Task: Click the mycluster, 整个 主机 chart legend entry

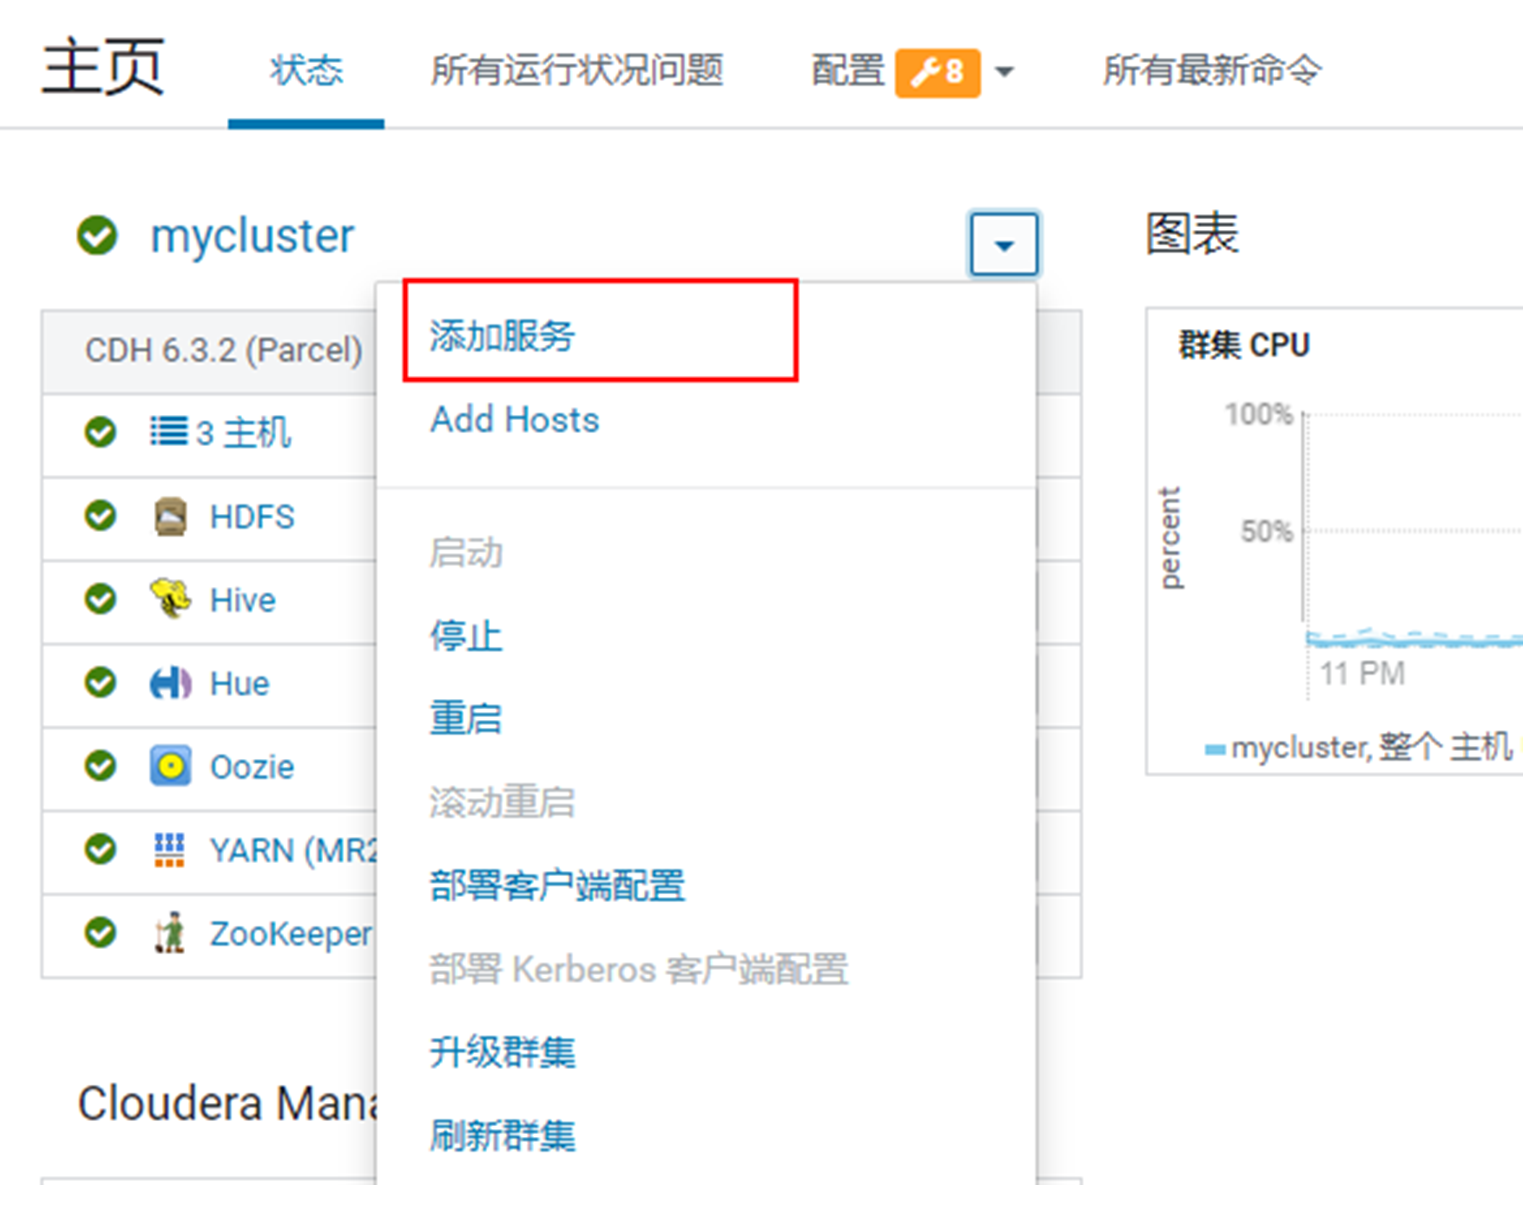Action: (1359, 747)
